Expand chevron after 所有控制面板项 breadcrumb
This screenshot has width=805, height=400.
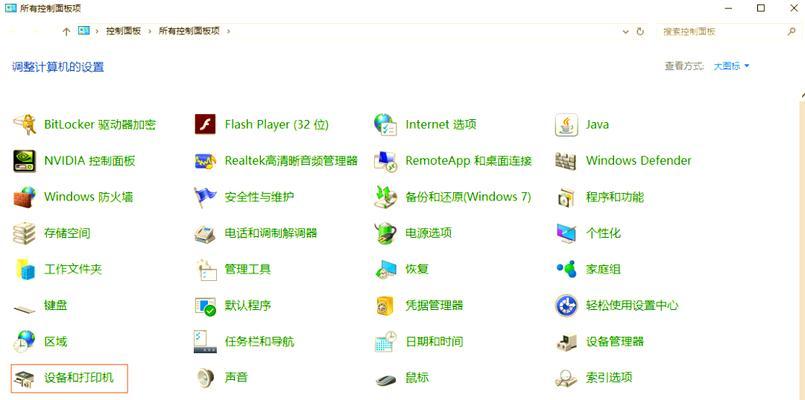228,31
